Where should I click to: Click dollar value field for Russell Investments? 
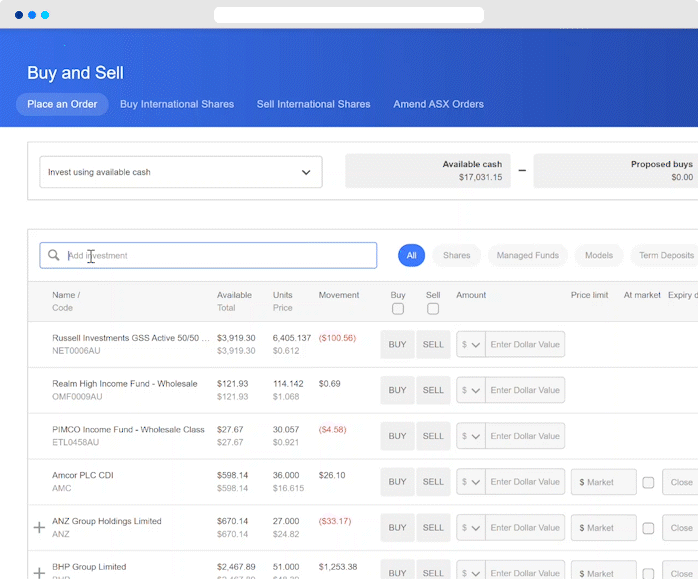pos(525,344)
